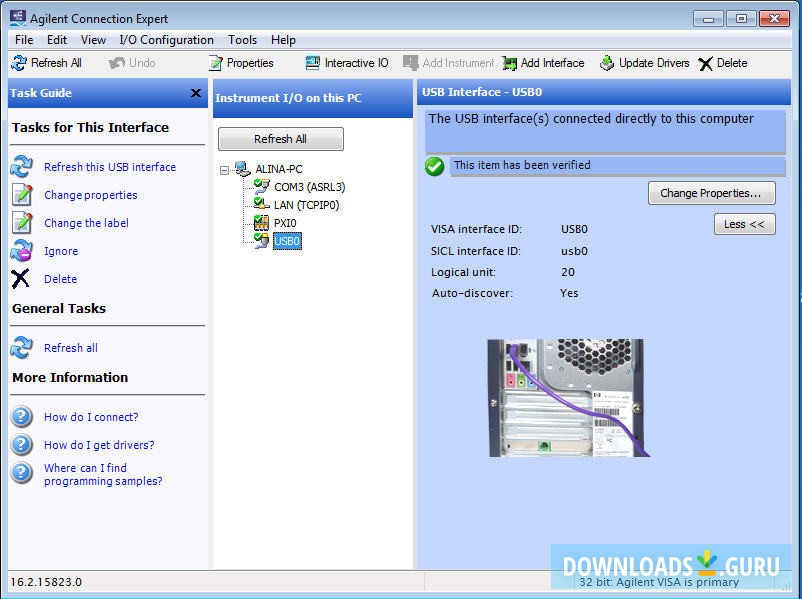Click the Ignore task icon
The height and width of the screenshot is (599, 802).
coord(22,251)
